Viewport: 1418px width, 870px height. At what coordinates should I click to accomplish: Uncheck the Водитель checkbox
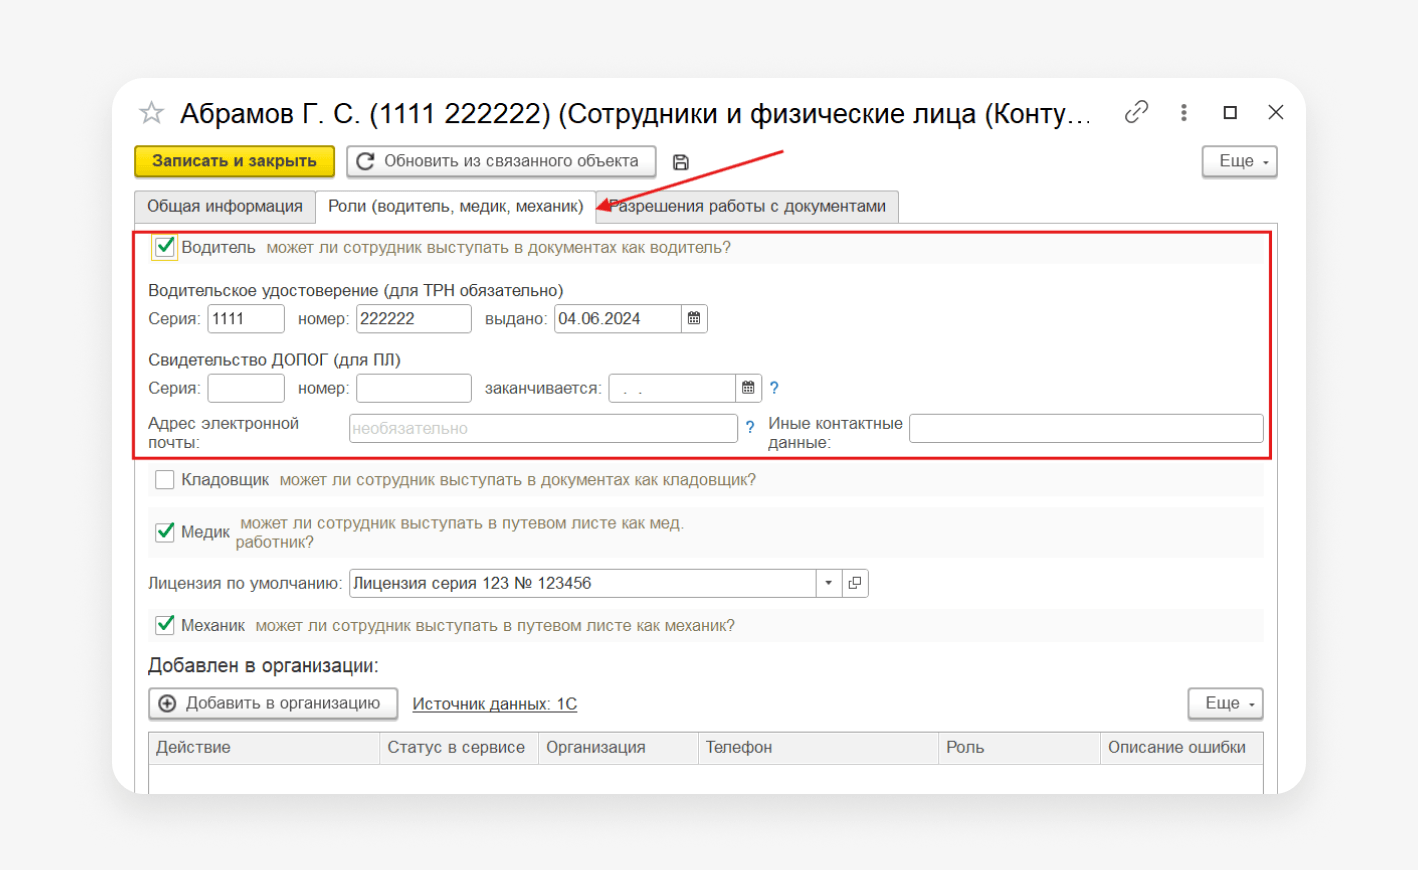165,247
